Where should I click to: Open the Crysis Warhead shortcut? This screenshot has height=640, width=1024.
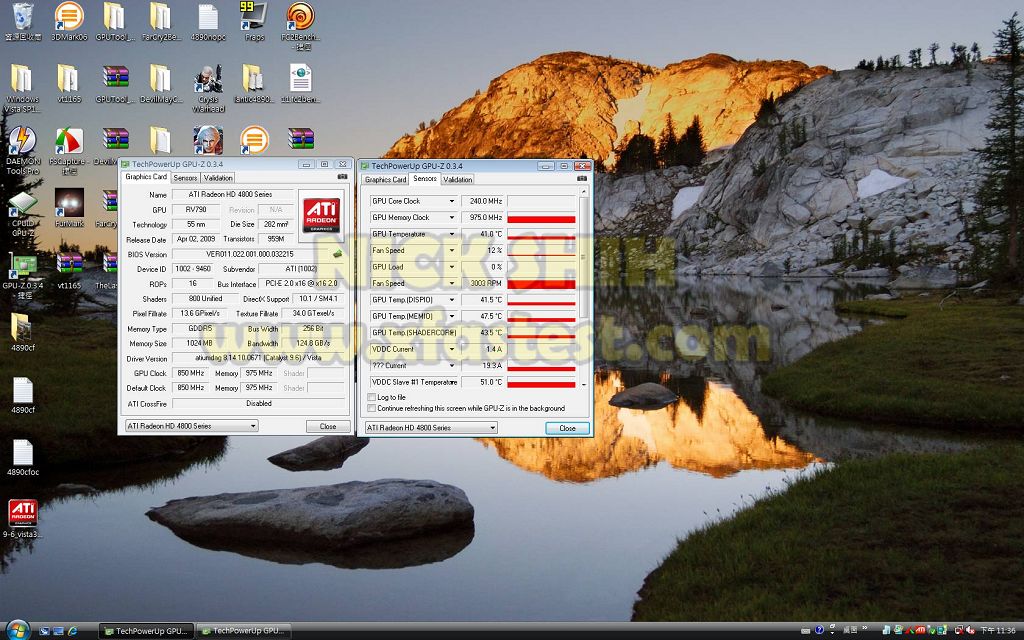click(x=208, y=80)
